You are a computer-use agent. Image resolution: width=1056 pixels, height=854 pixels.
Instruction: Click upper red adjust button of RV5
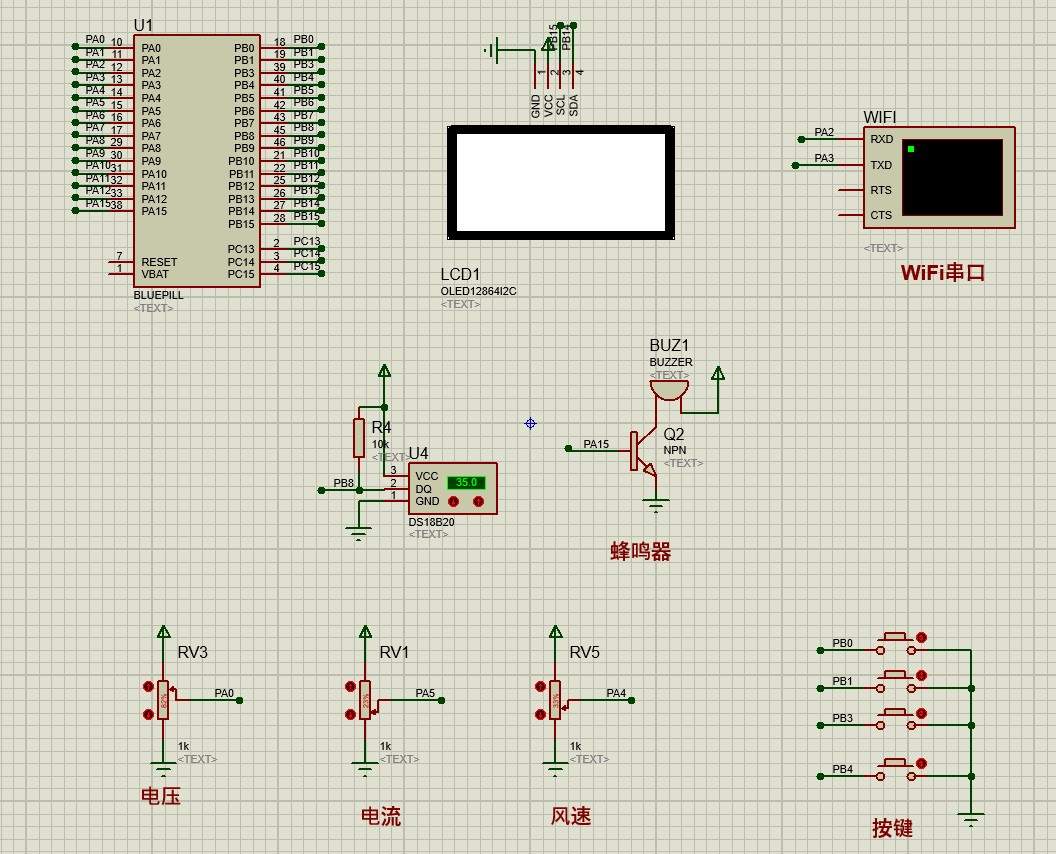point(540,686)
